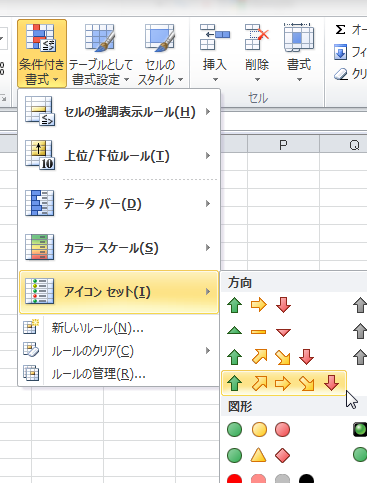Open テーブルとして書式設定 gallery

coord(100,54)
